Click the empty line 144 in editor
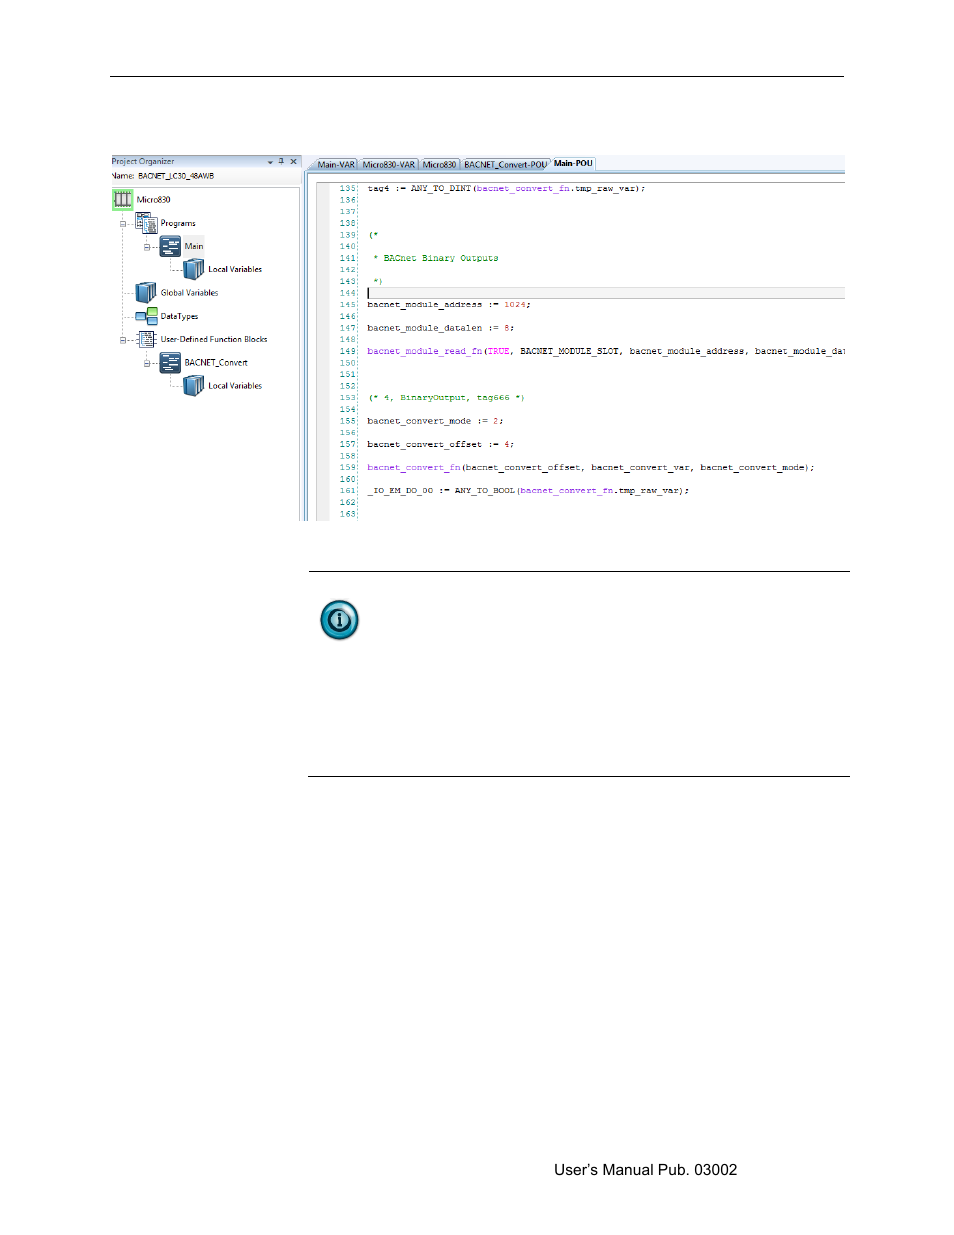Viewport: 954px width, 1235px height. (605, 293)
